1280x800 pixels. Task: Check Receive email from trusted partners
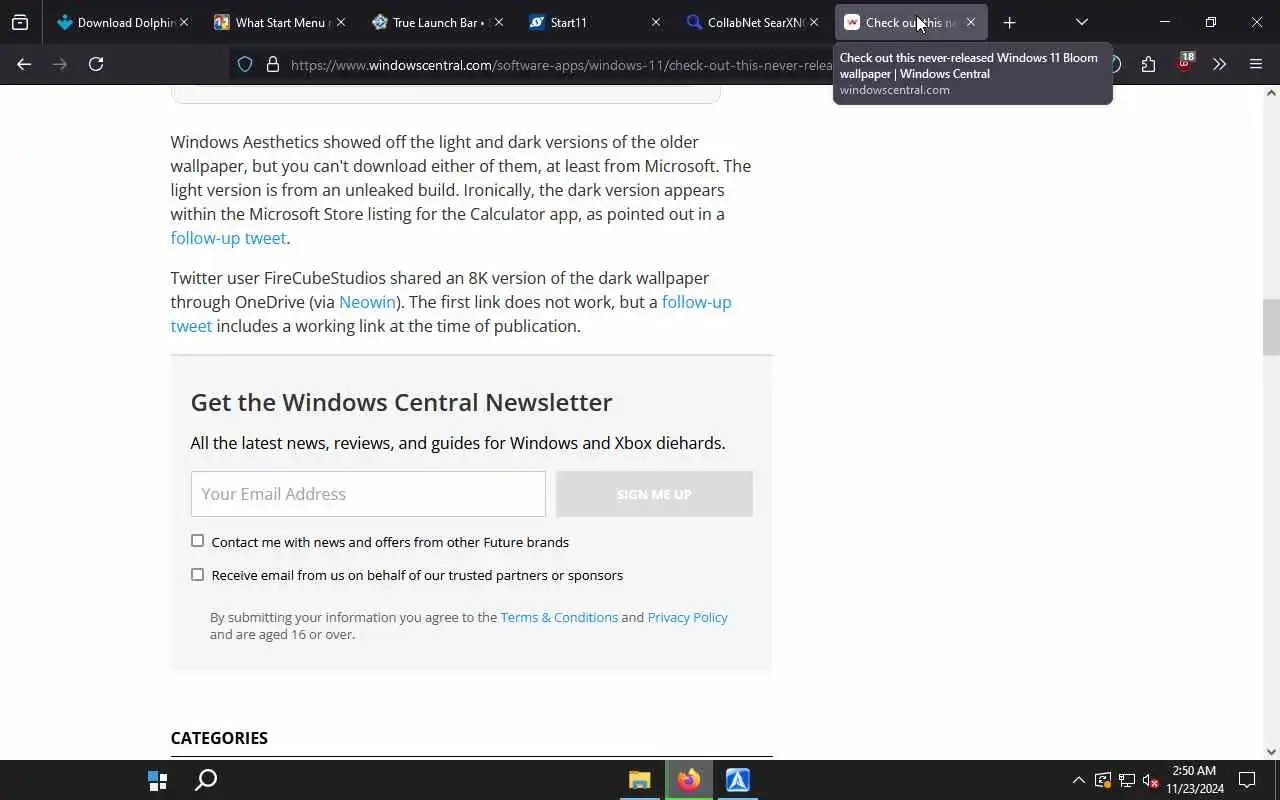(197, 574)
